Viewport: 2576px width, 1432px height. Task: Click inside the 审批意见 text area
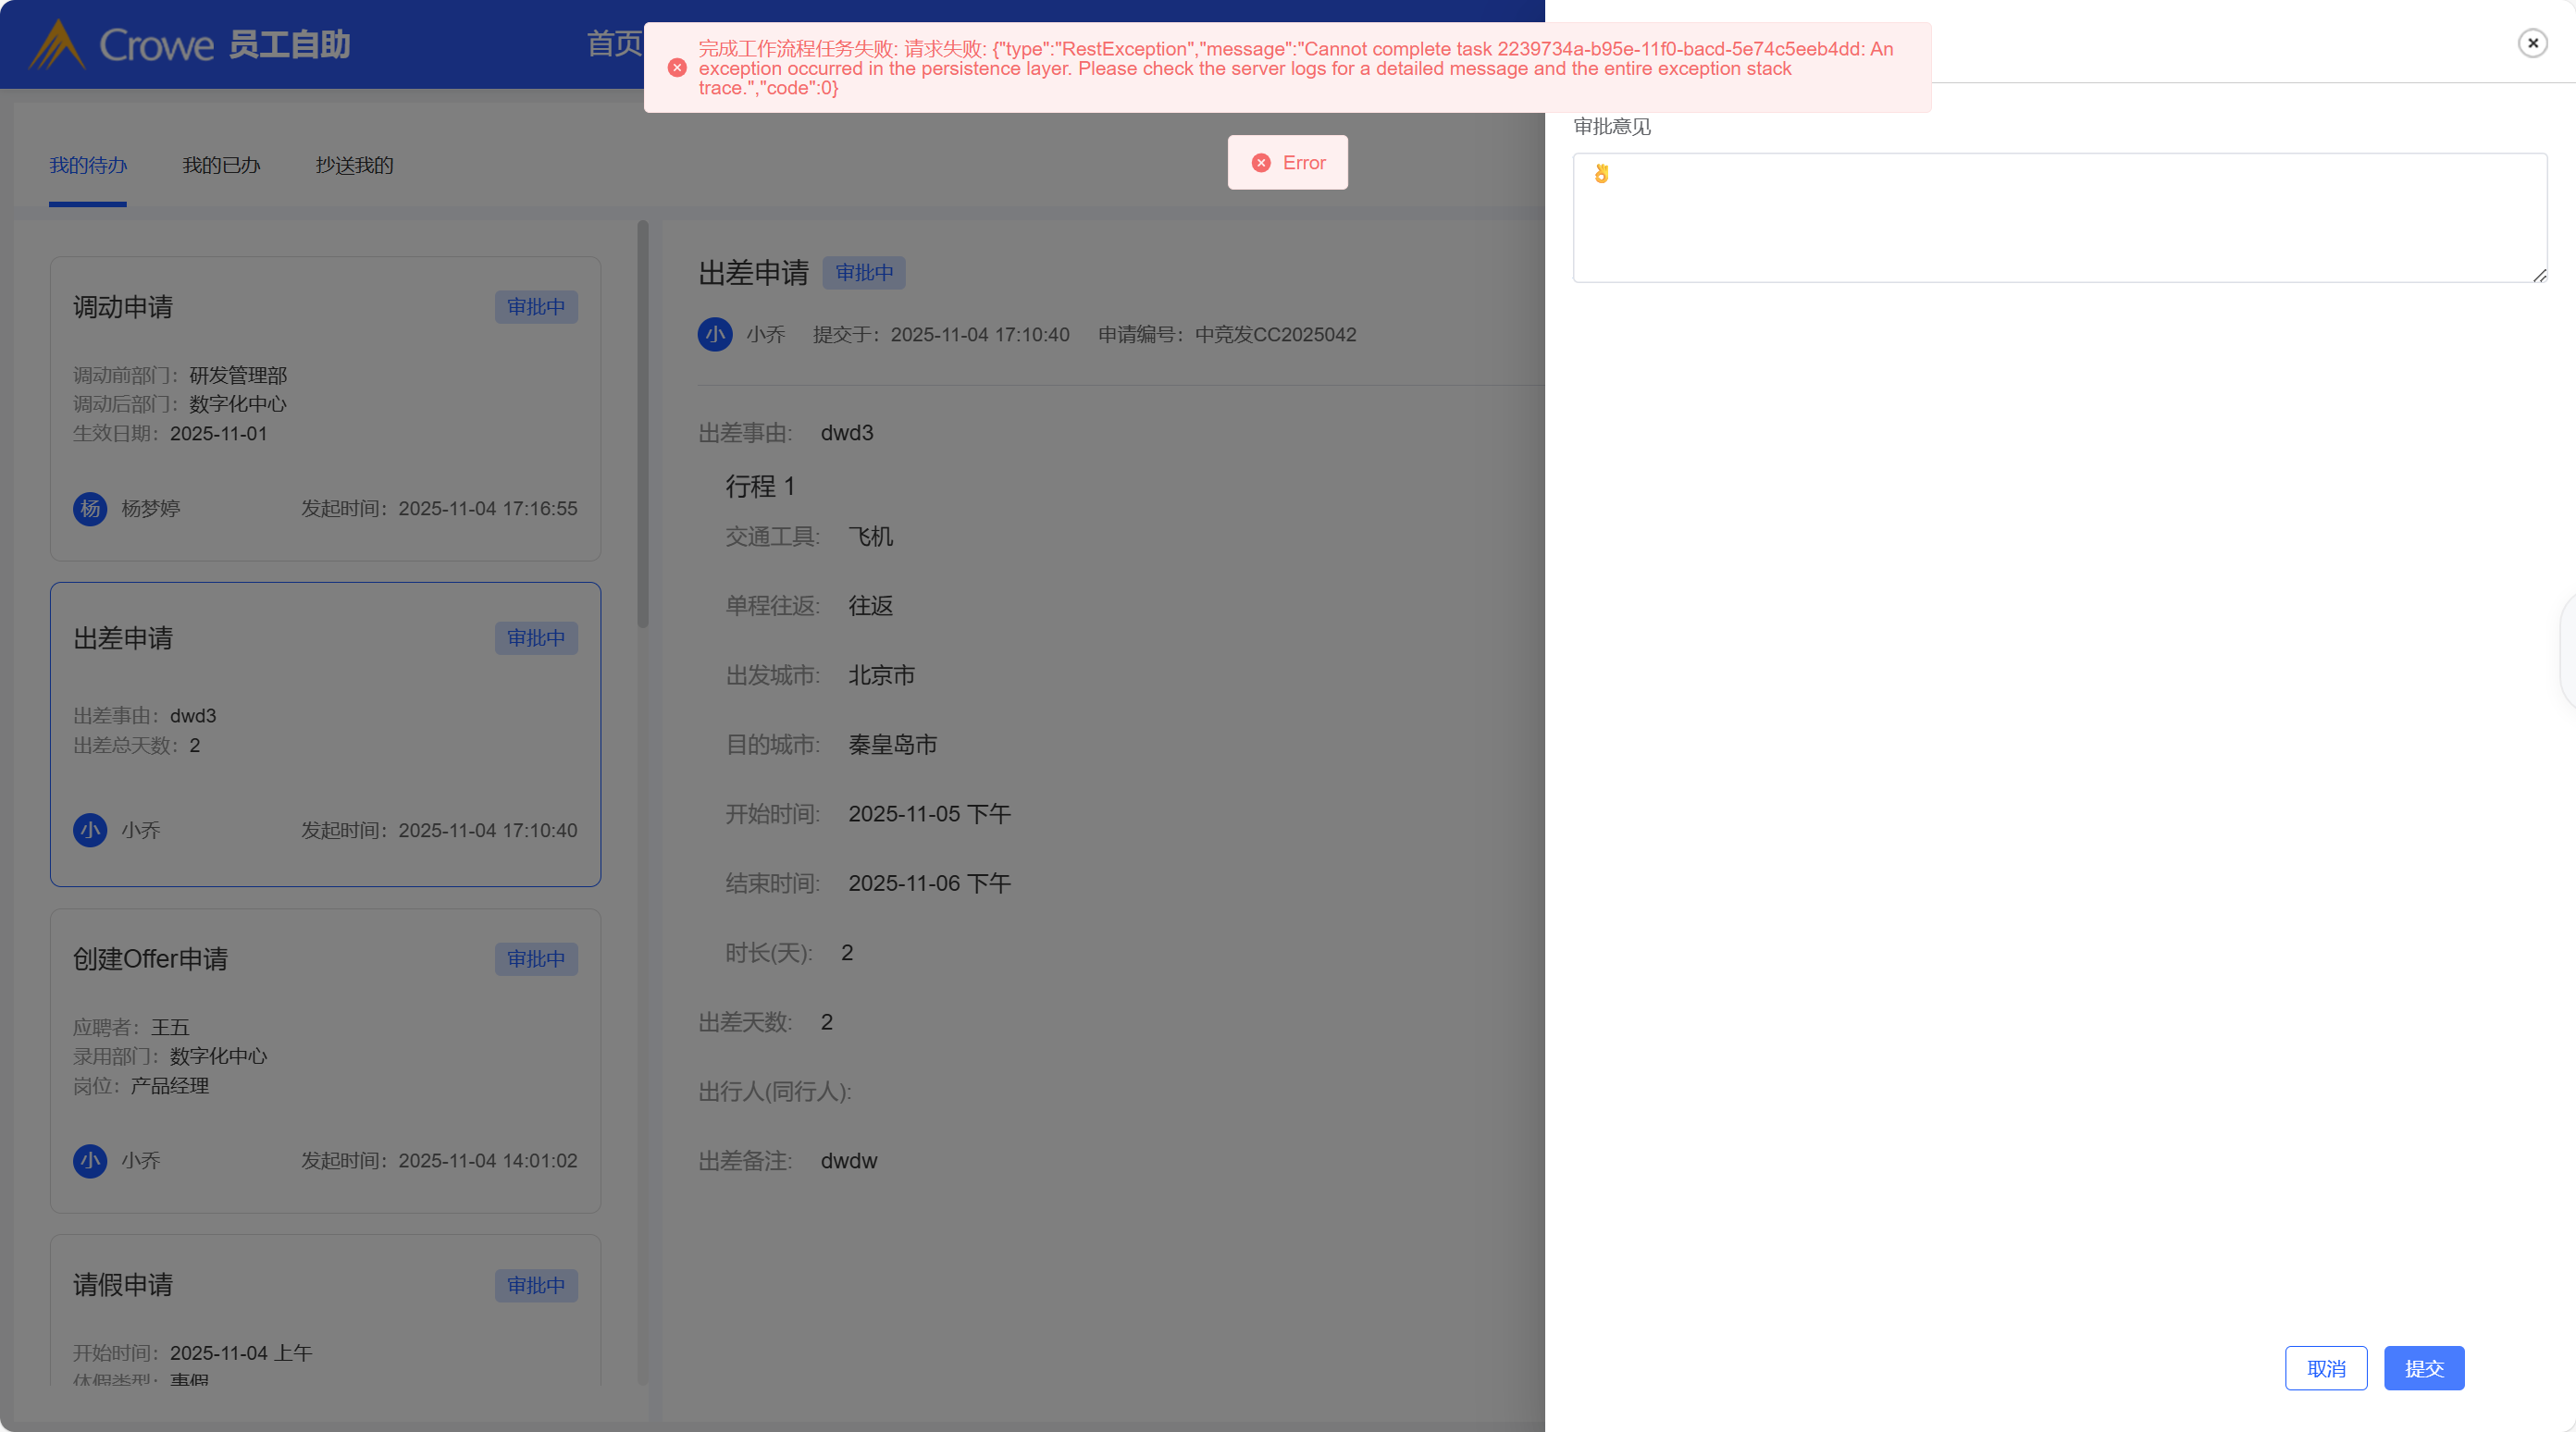click(2060, 220)
